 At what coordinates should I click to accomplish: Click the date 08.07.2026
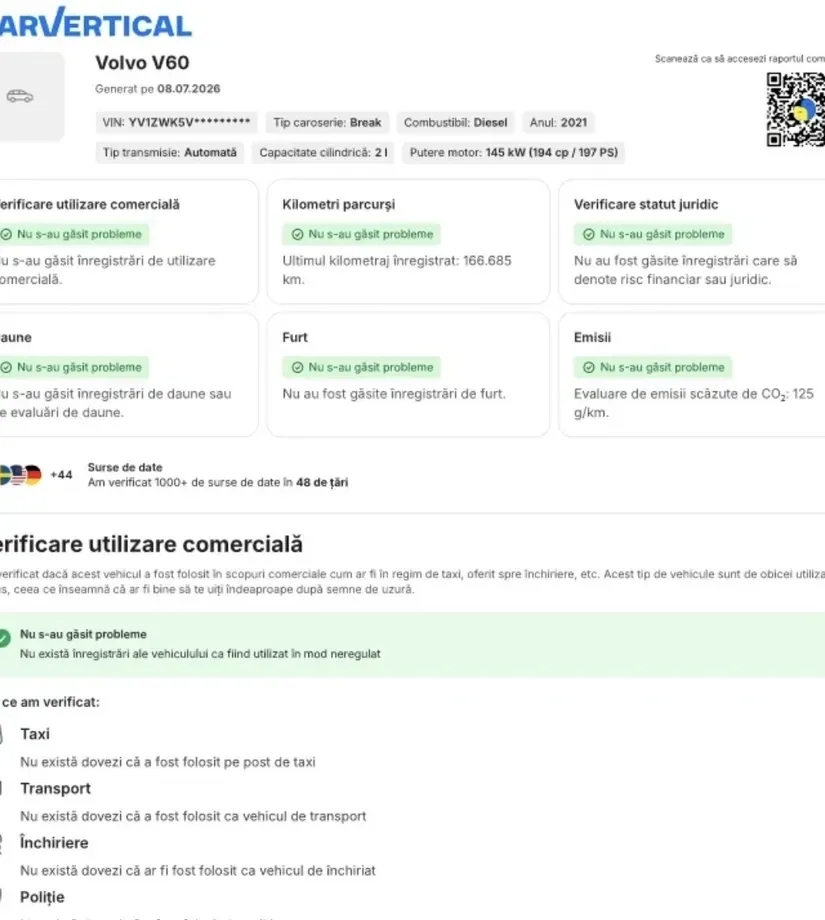188,89
